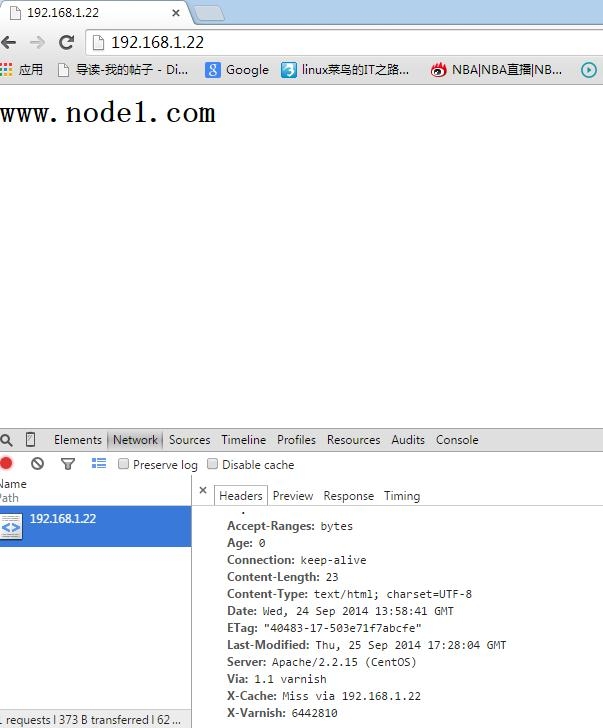The width and height of the screenshot is (603, 728).
Task: Enable the Preserve log checkbox
Action: coord(123,464)
